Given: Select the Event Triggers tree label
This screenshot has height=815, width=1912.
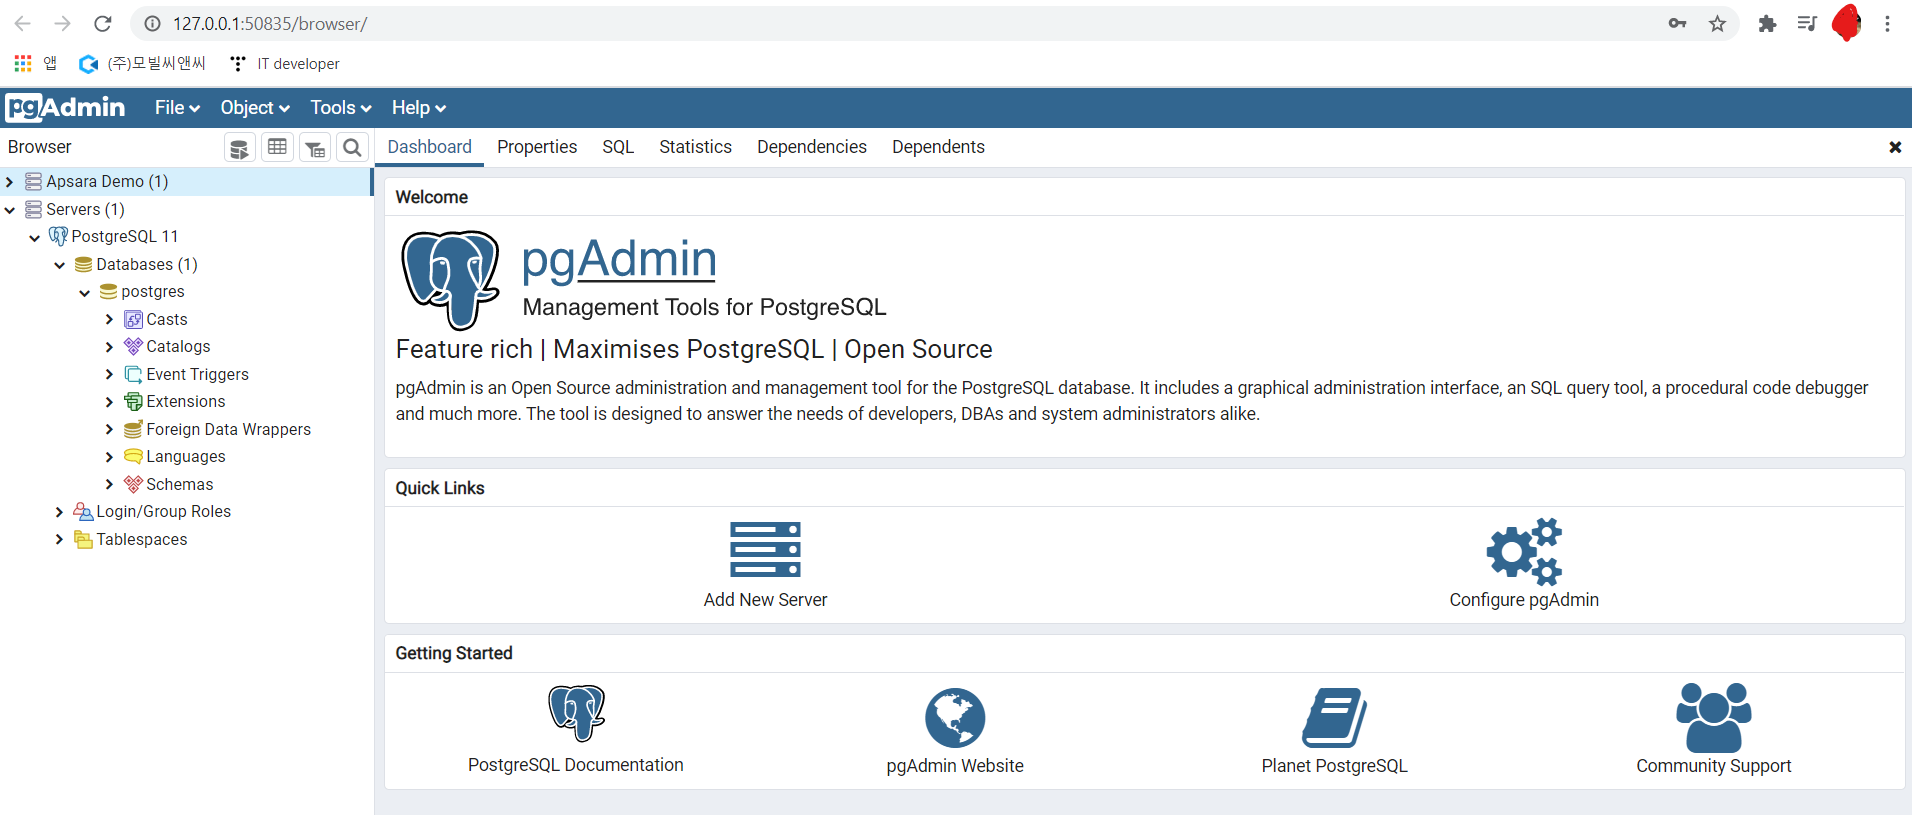Looking at the screenshot, I should tap(197, 374).
